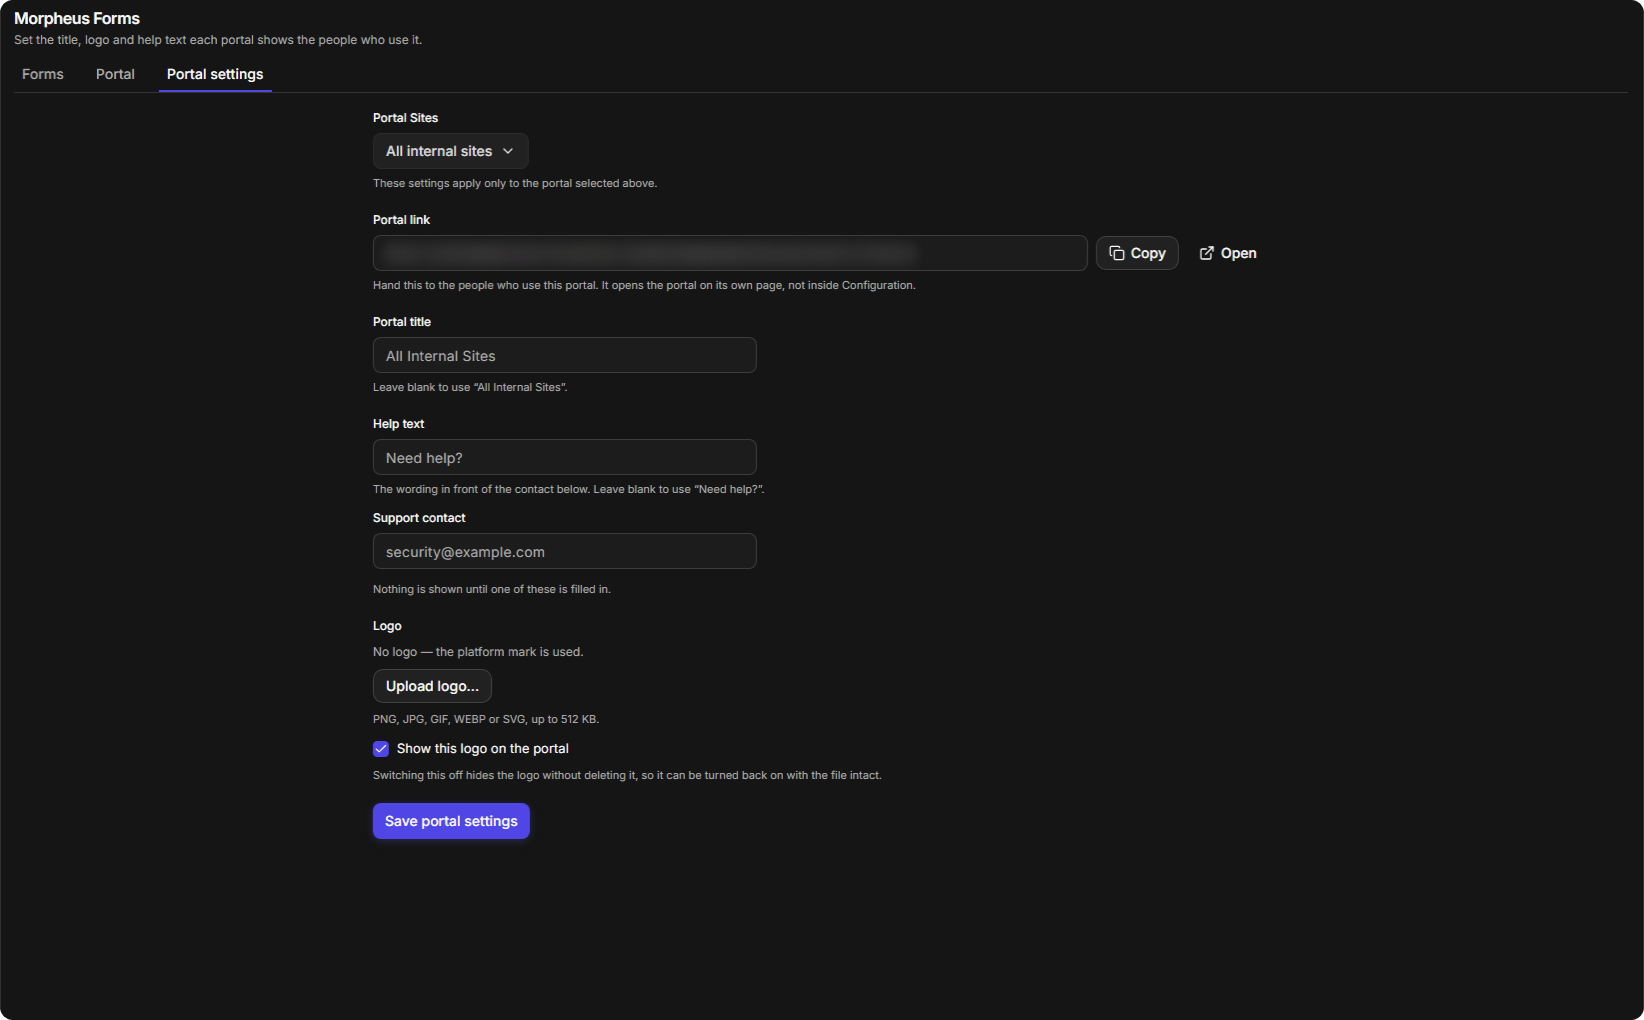Image resolution: width=1644 pixels, height=1020 pixels.
Task: Click the hint 'Nothing is shown until one of these is filled in.'
Action: click(492, 589)
